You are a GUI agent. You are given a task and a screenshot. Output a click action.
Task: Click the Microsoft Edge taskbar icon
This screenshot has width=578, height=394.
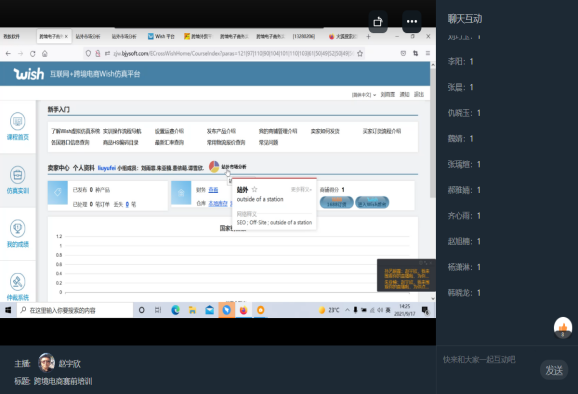pyautogui.click(x=175, y=310)
